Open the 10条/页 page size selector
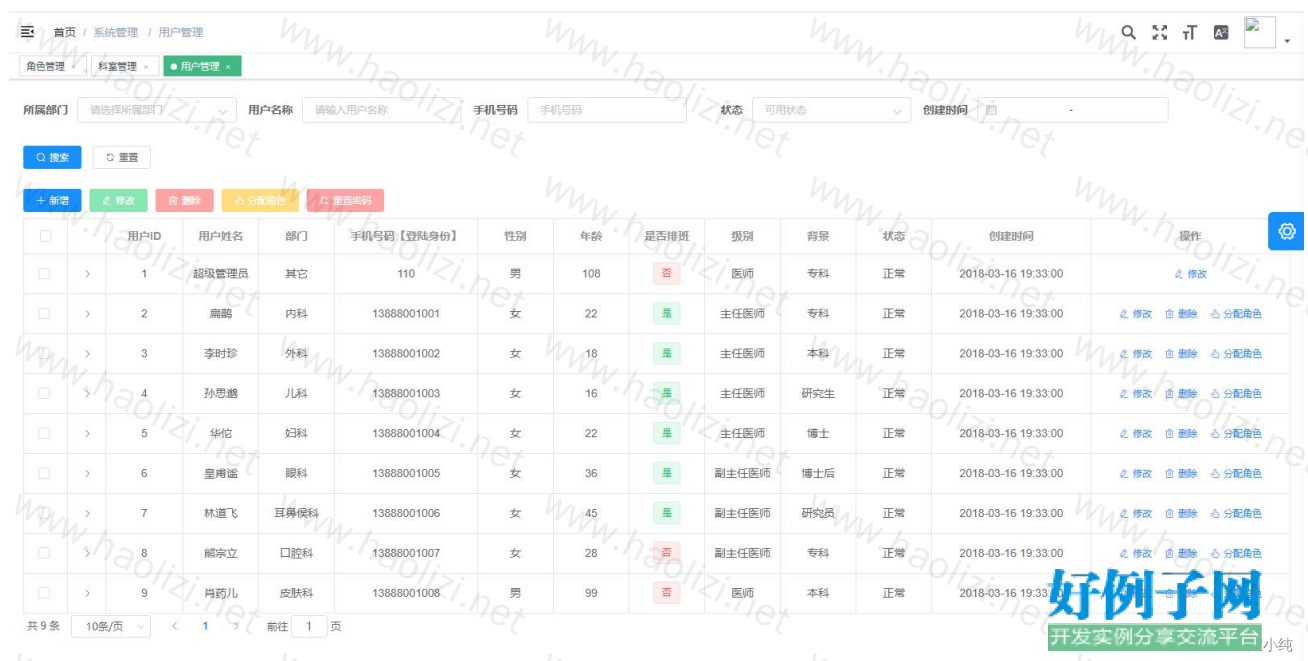Screen dimensions: 1308x661 pyautogui.click(x=110, y=626)
